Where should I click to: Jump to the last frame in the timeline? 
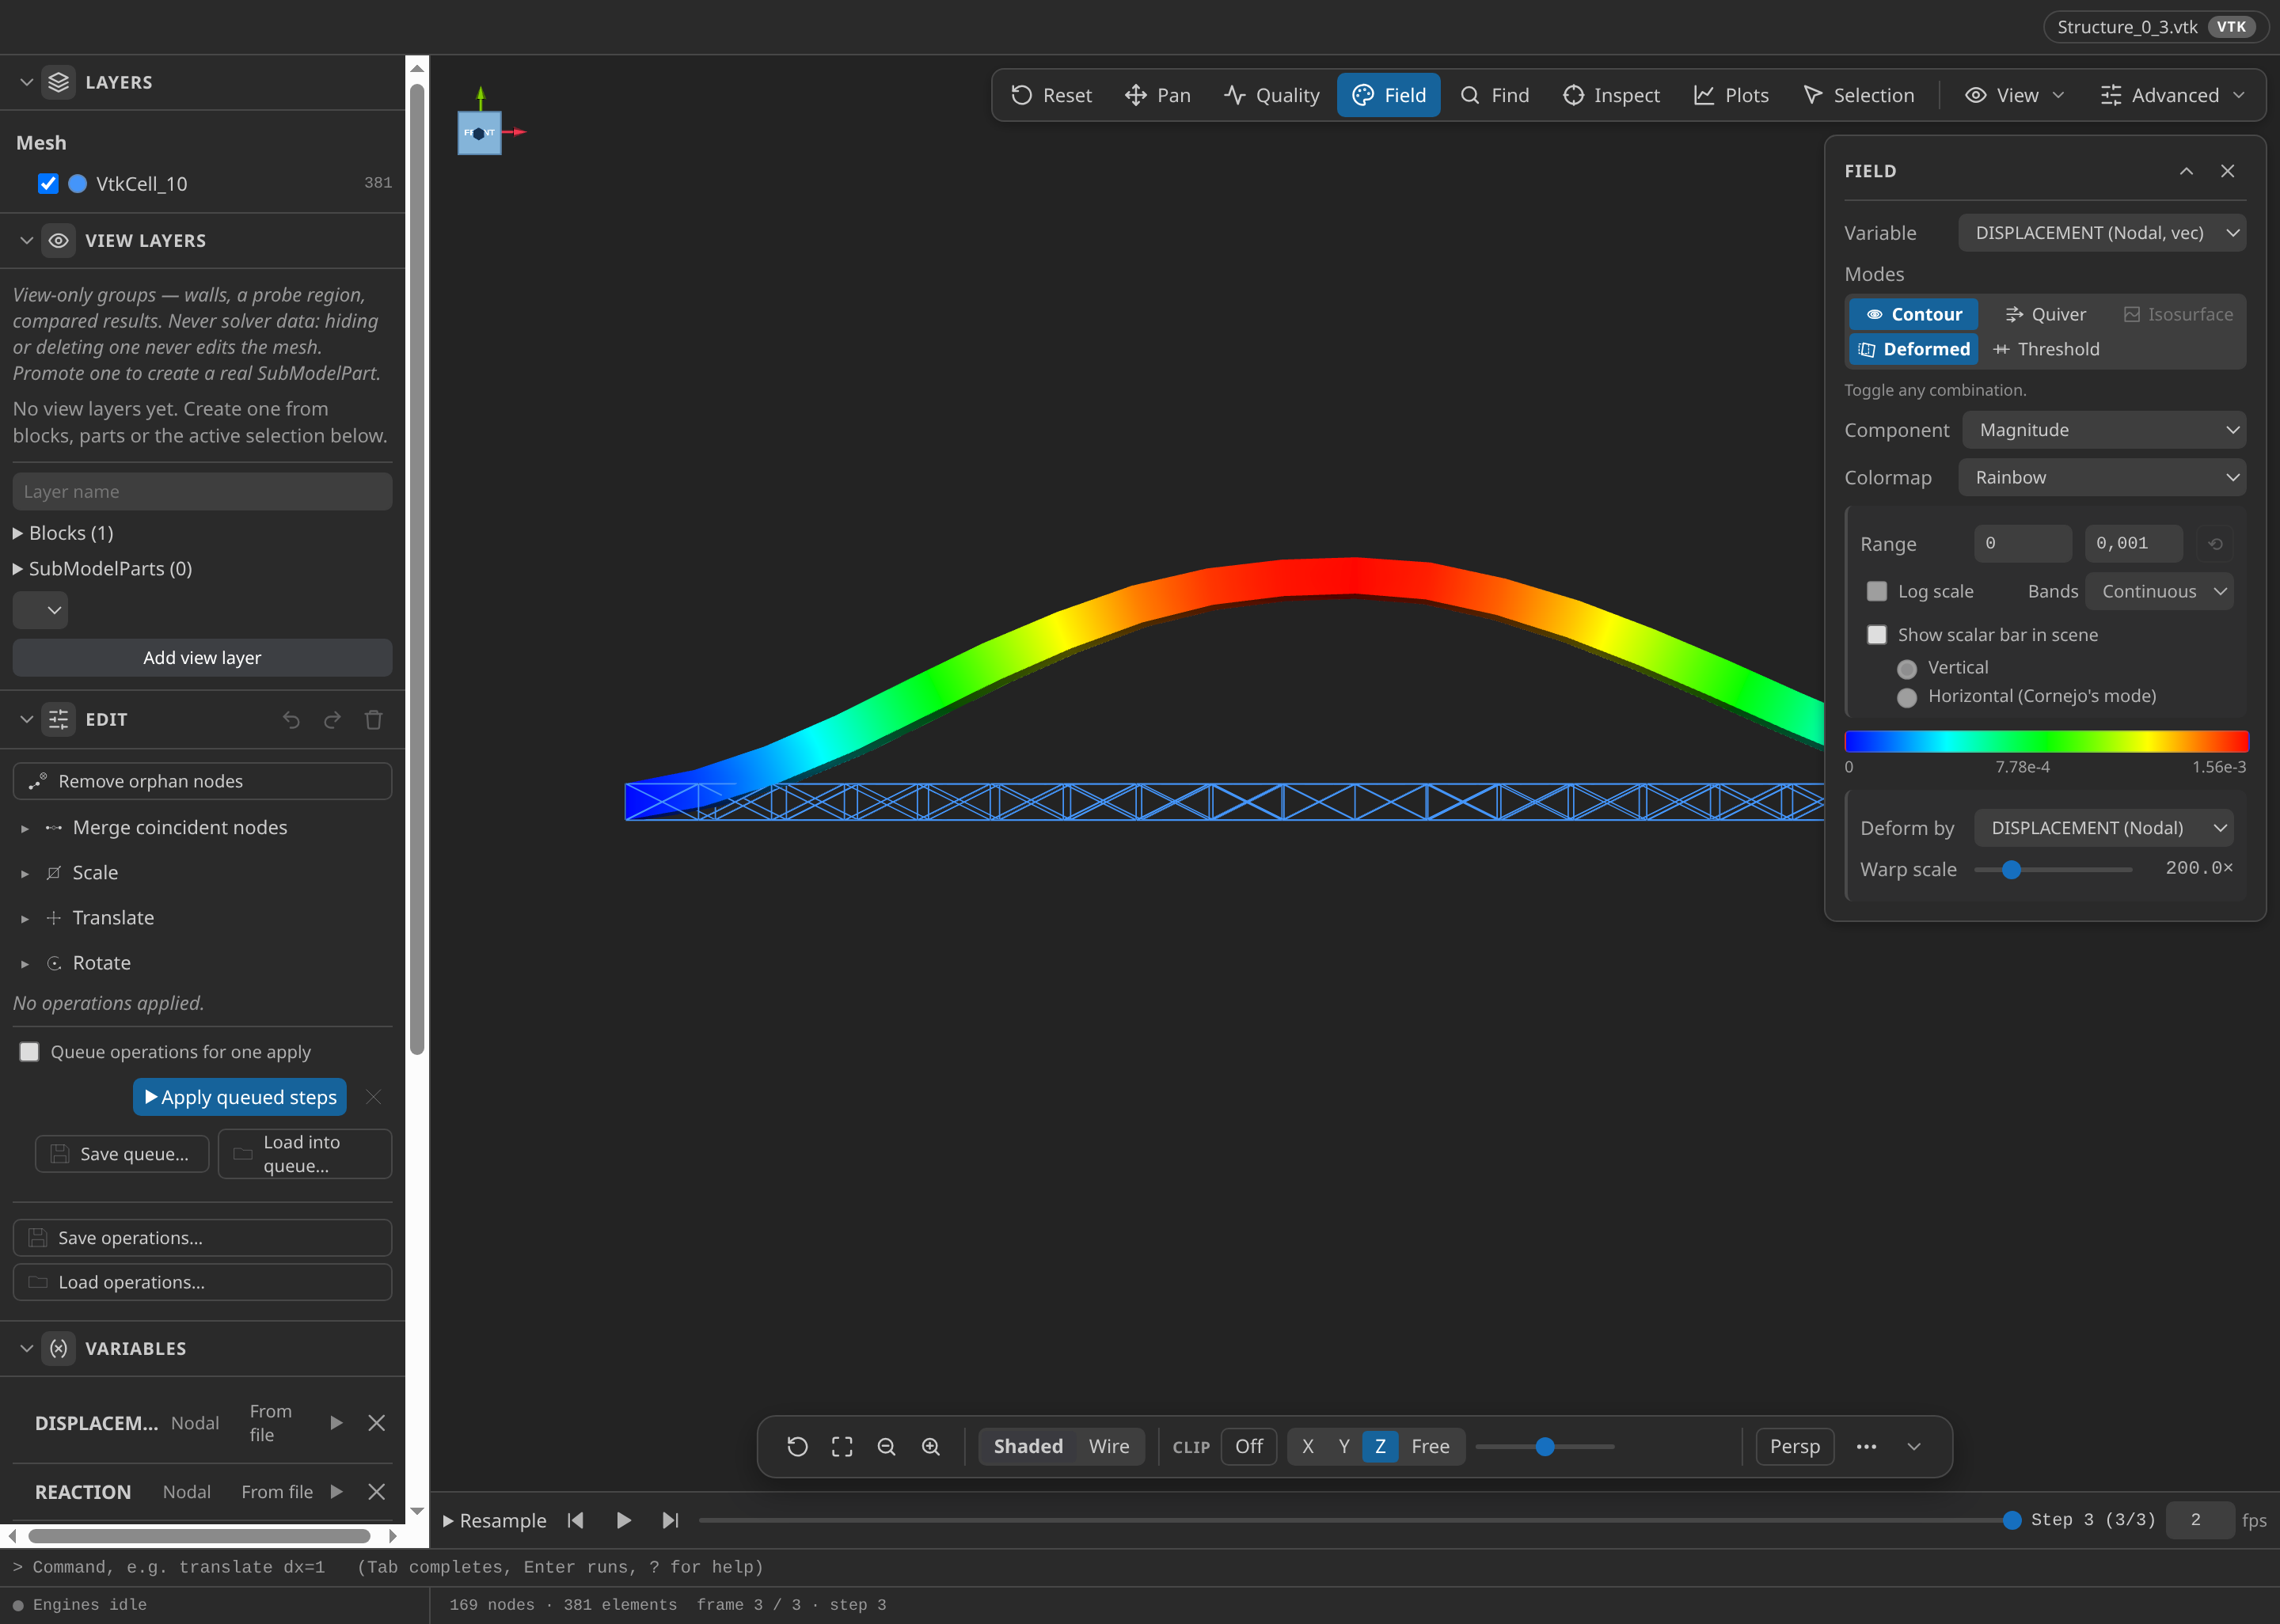click(670, 1520)
